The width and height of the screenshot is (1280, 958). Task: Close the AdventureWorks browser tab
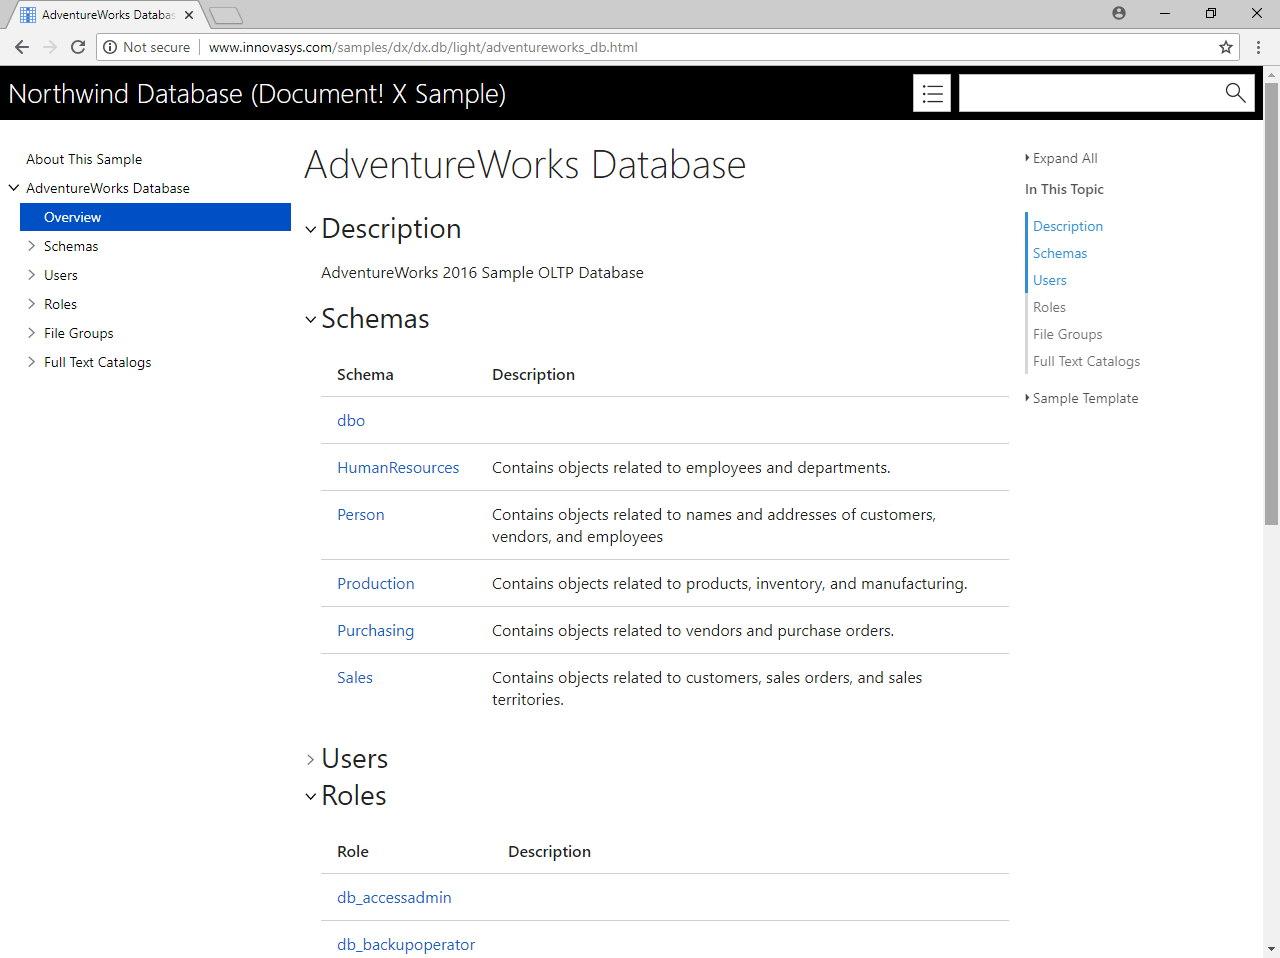[x=189, y=15]
